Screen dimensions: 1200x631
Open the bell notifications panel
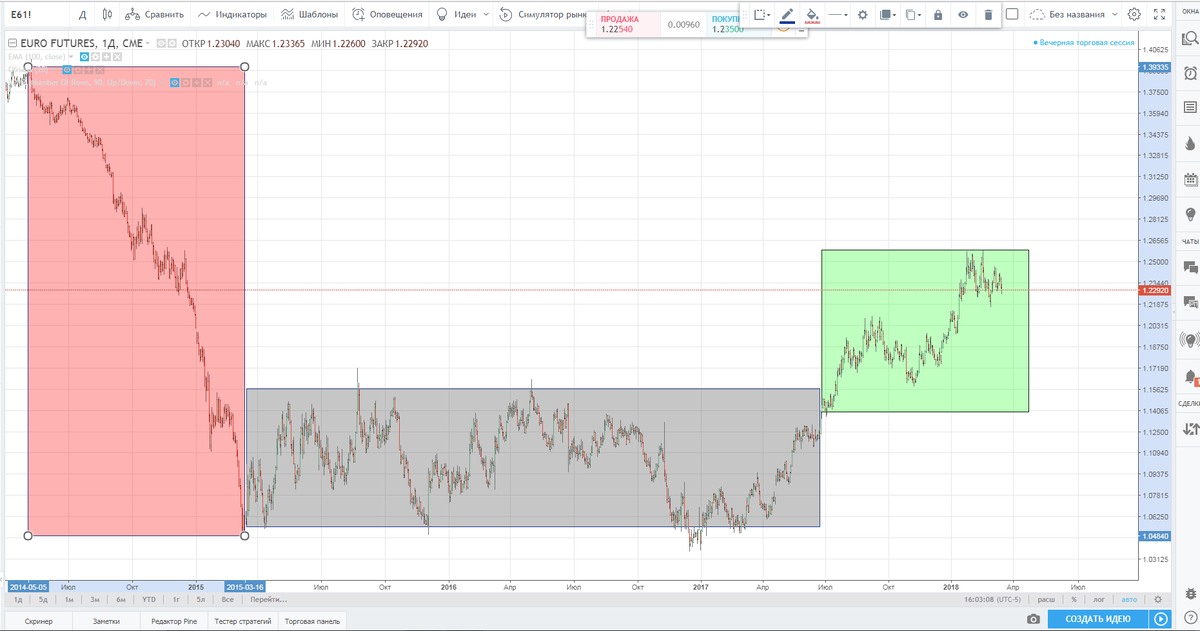coord(1190,376)
